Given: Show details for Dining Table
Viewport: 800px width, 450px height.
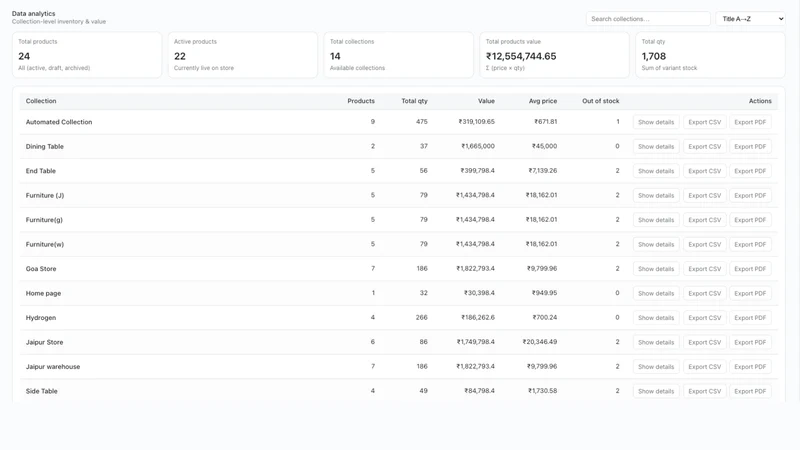Looking at the screenshot, I should [656, 146].
